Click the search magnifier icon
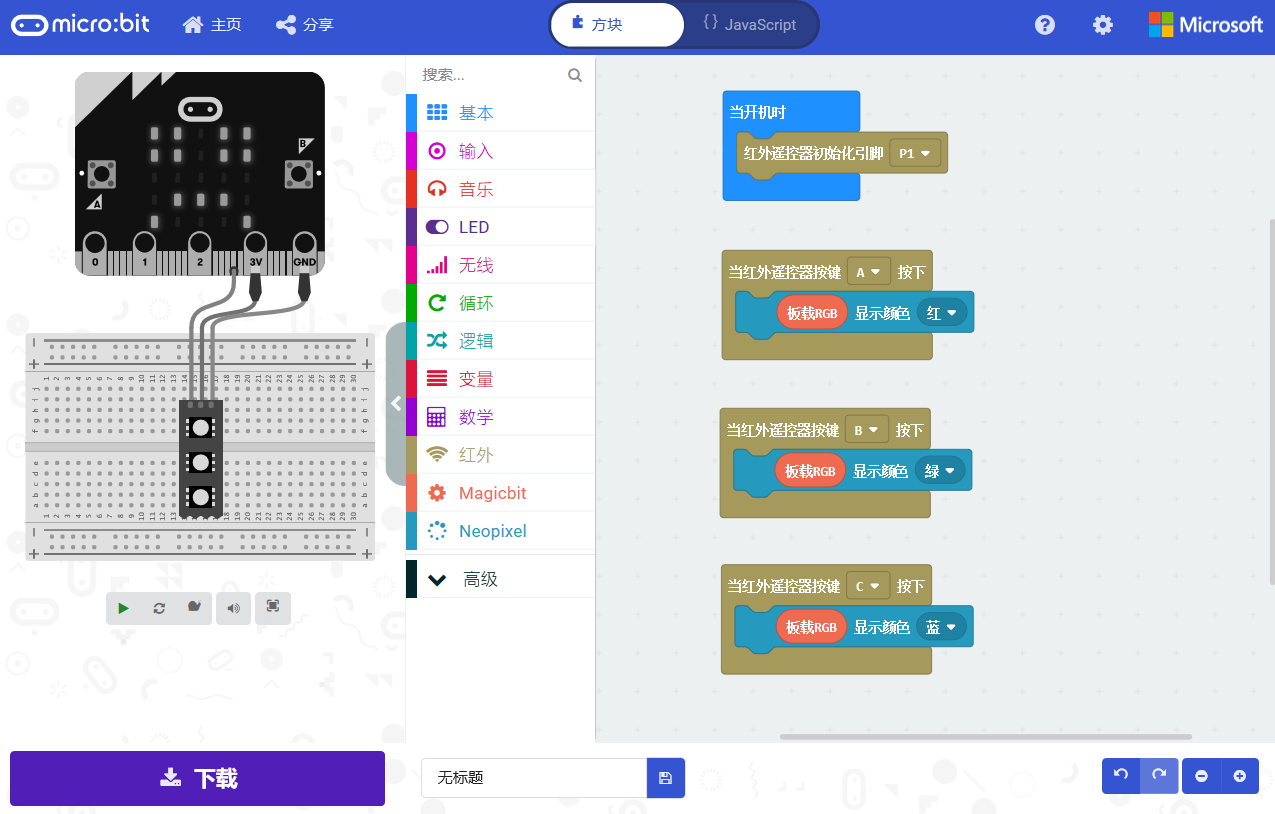The height and width of the screenshot is (814, 1275). pos(575,75)
